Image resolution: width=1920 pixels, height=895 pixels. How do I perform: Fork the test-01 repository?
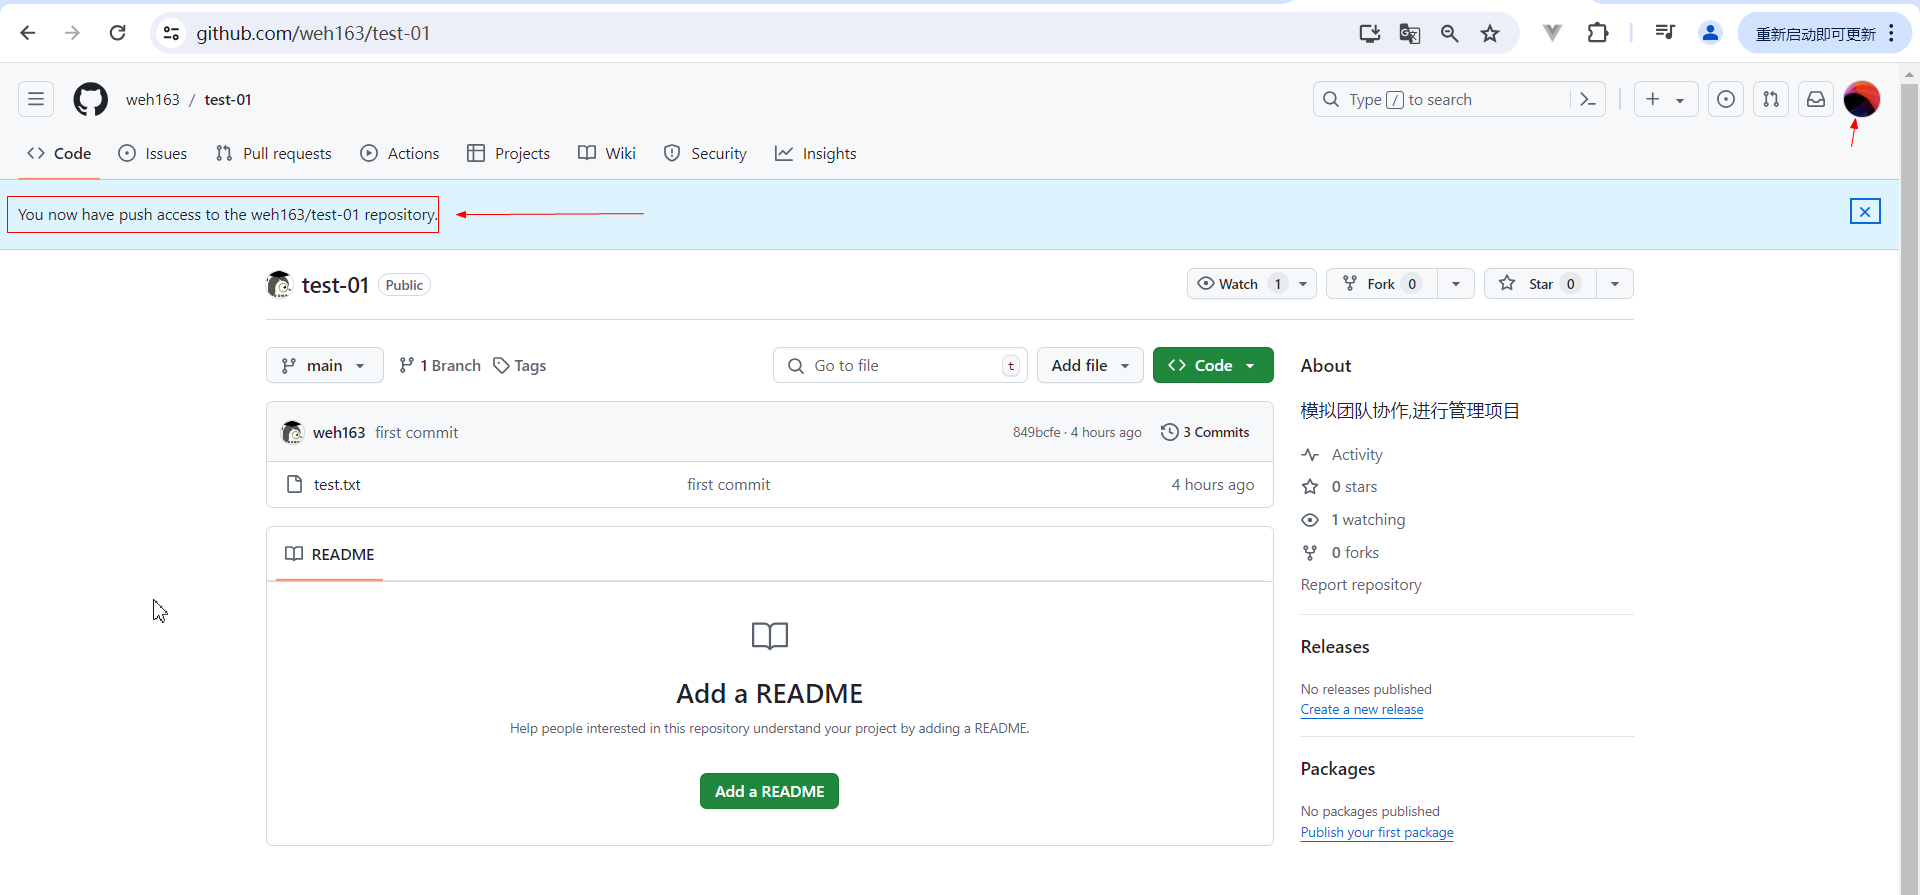(1382, 284)
